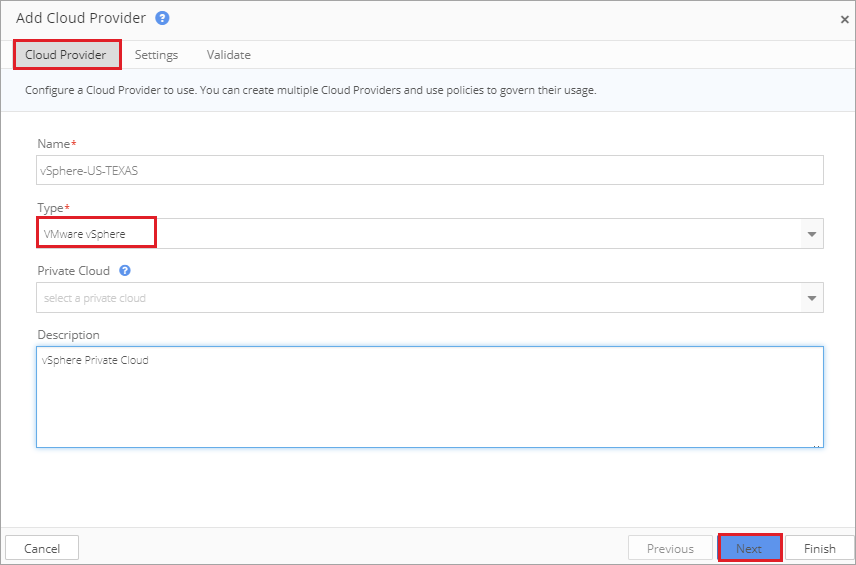The height and width of the screenshot is (565, 856).
Task: Close the Add Cloud Provider dialog
Action: point(845,20)
